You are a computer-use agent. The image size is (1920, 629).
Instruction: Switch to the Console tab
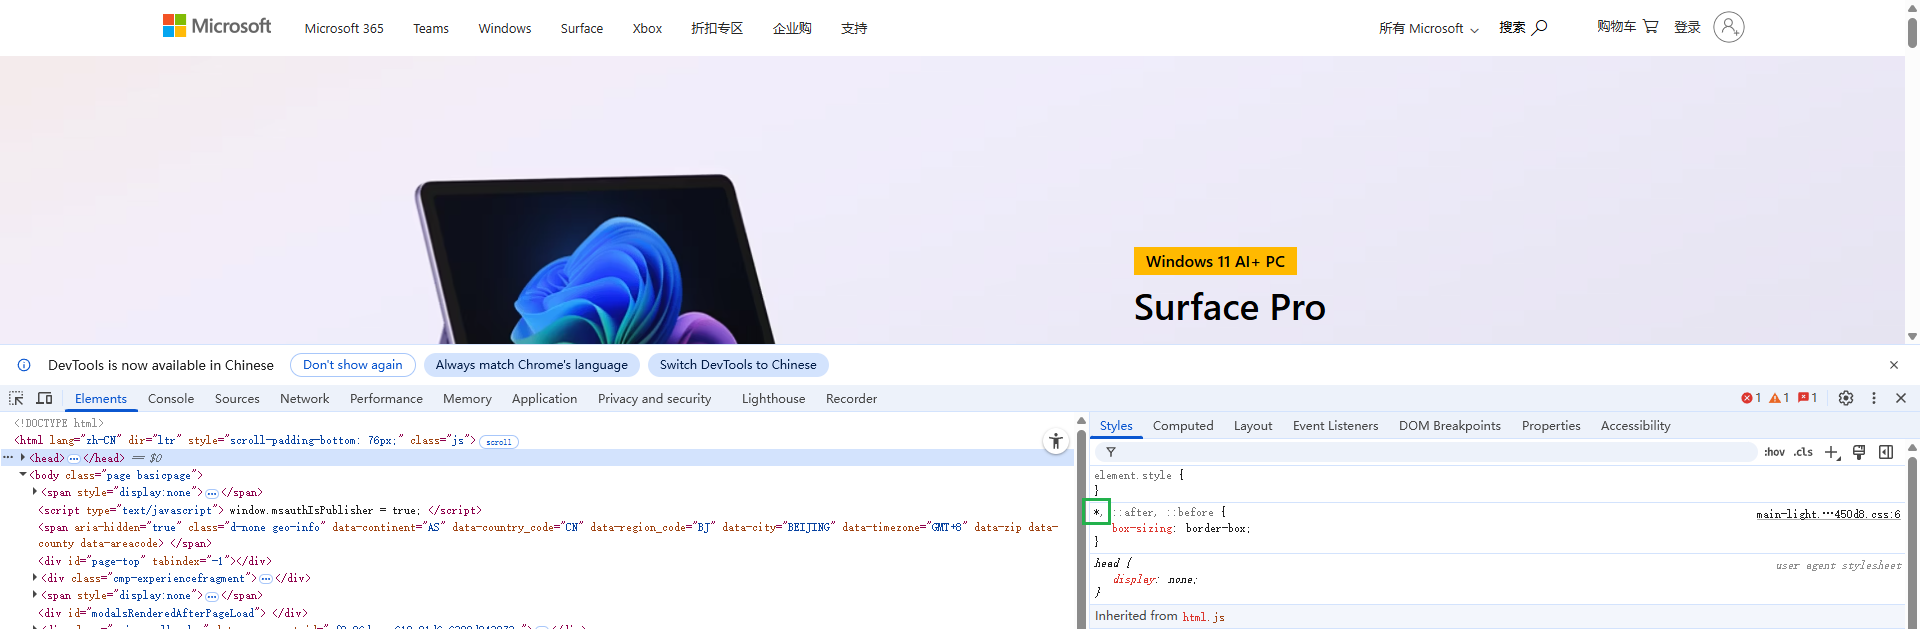pyautogui.click(x=171, y=398)
